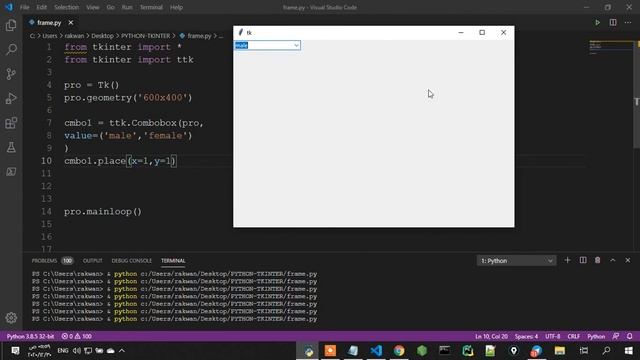Kill the terminal with the trash icon
The height and width of the screenshot is (360, 640).
[x=597, y=260]
